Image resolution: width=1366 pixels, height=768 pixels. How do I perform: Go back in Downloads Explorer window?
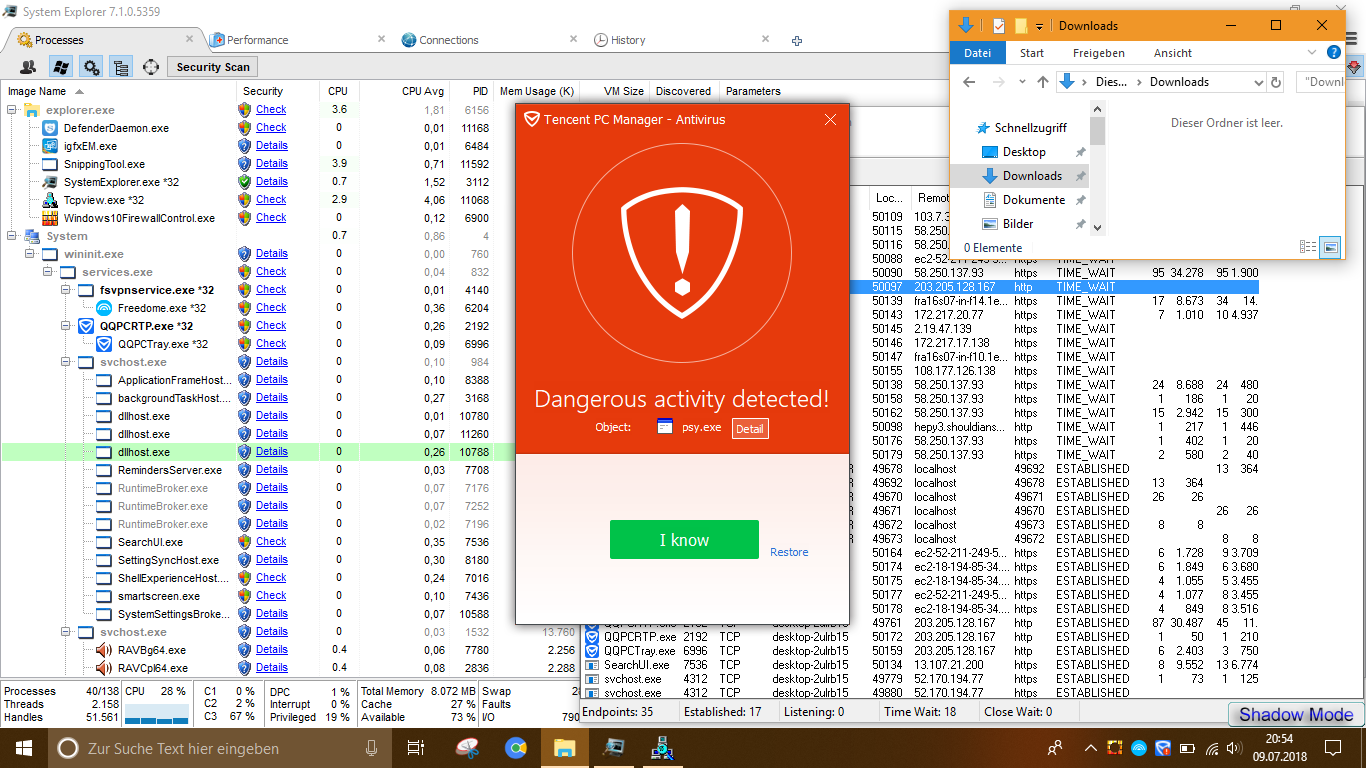(968, 82)
